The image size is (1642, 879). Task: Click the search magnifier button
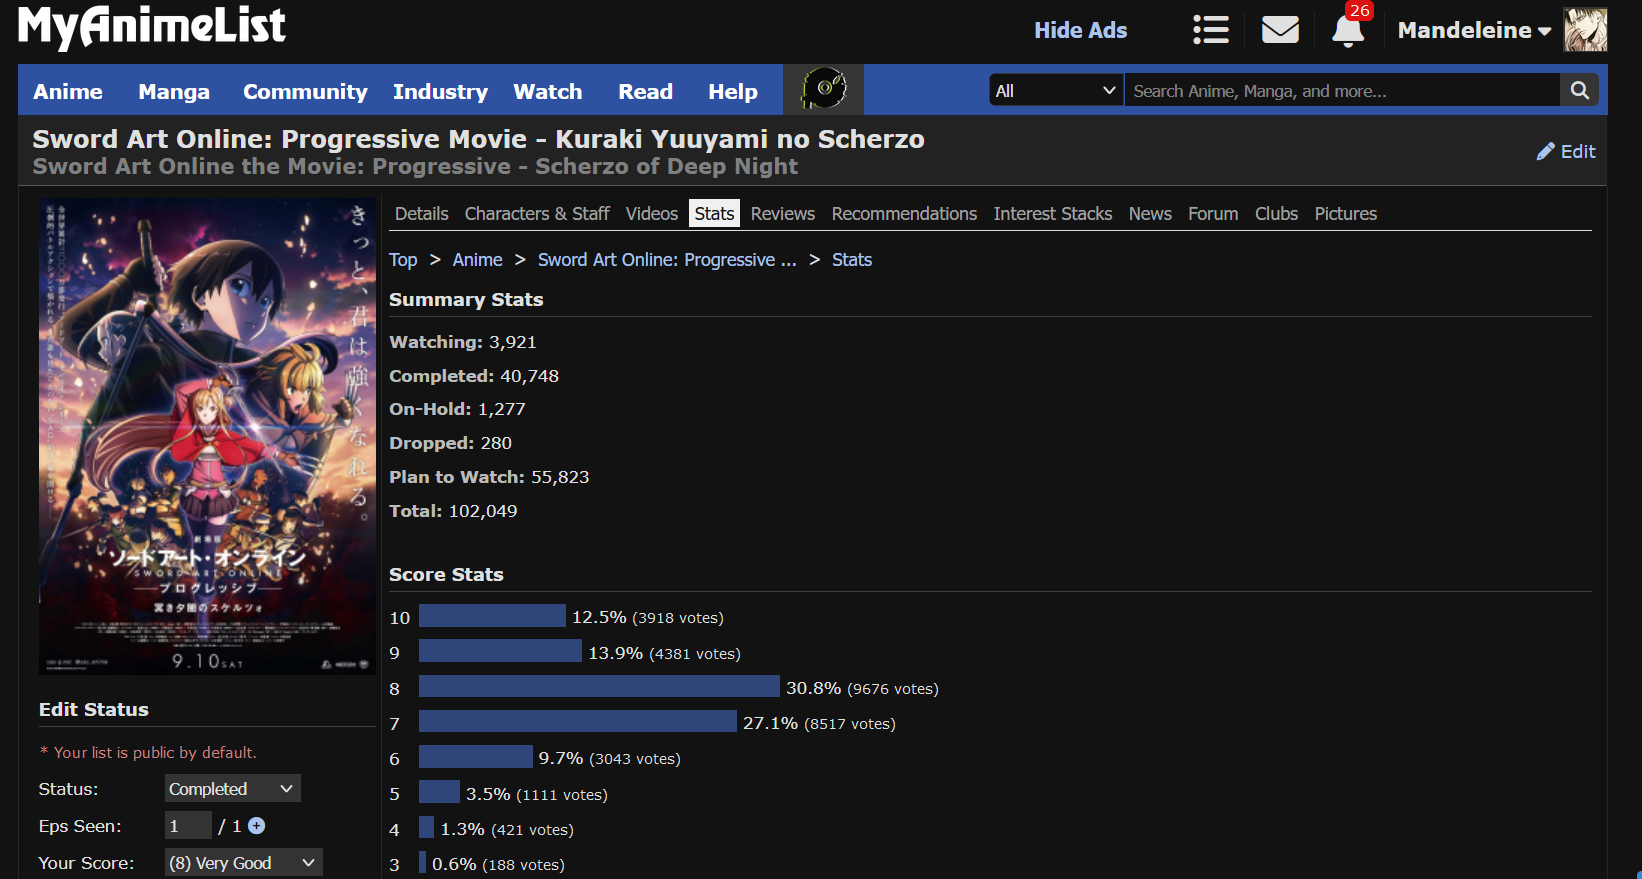(1579, 91)
